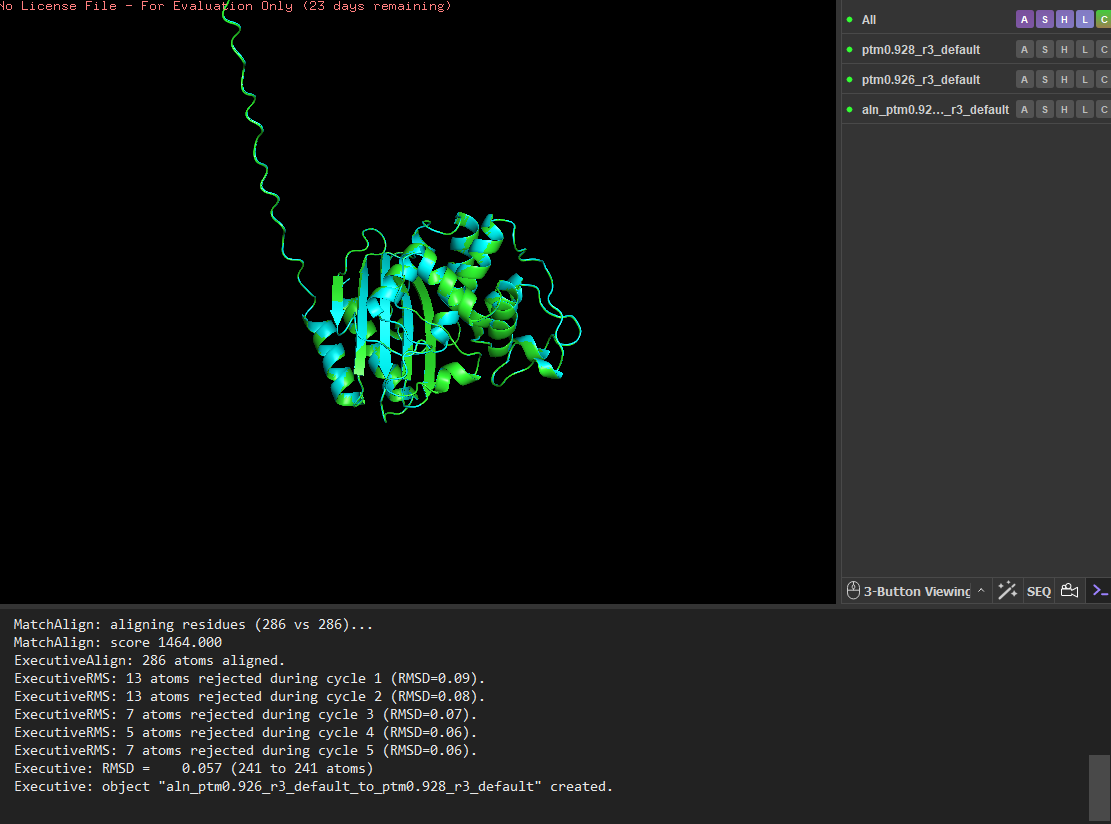The height and width of the screenshot is (824, 1111).
Task: Click the mouse icon beside 3-Button Viewing
Action: (853, 591)
